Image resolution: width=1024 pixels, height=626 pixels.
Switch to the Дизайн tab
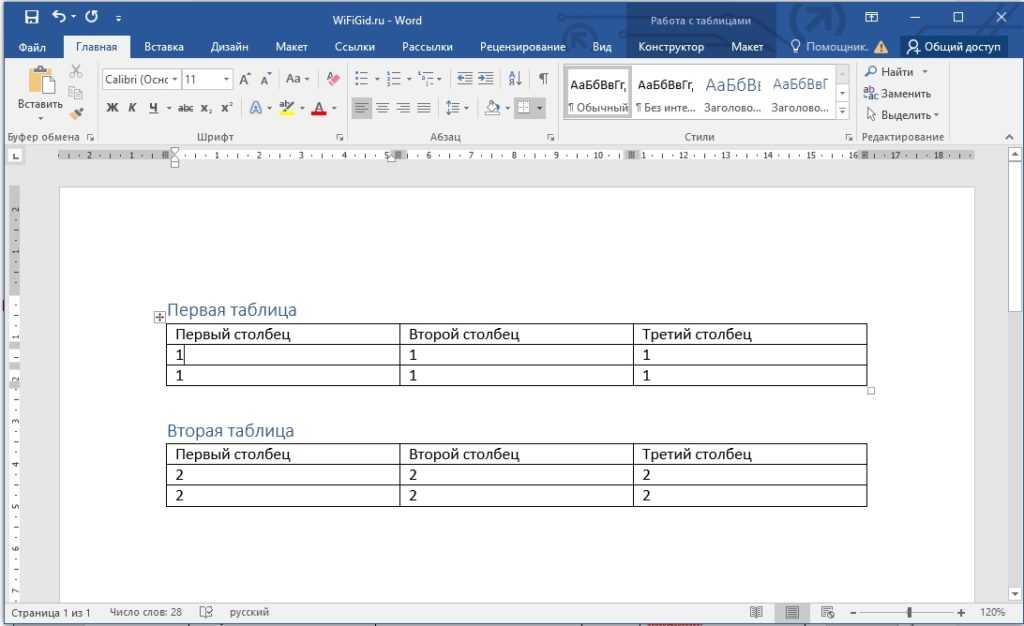pyautogui.click(x=229, y=47)
